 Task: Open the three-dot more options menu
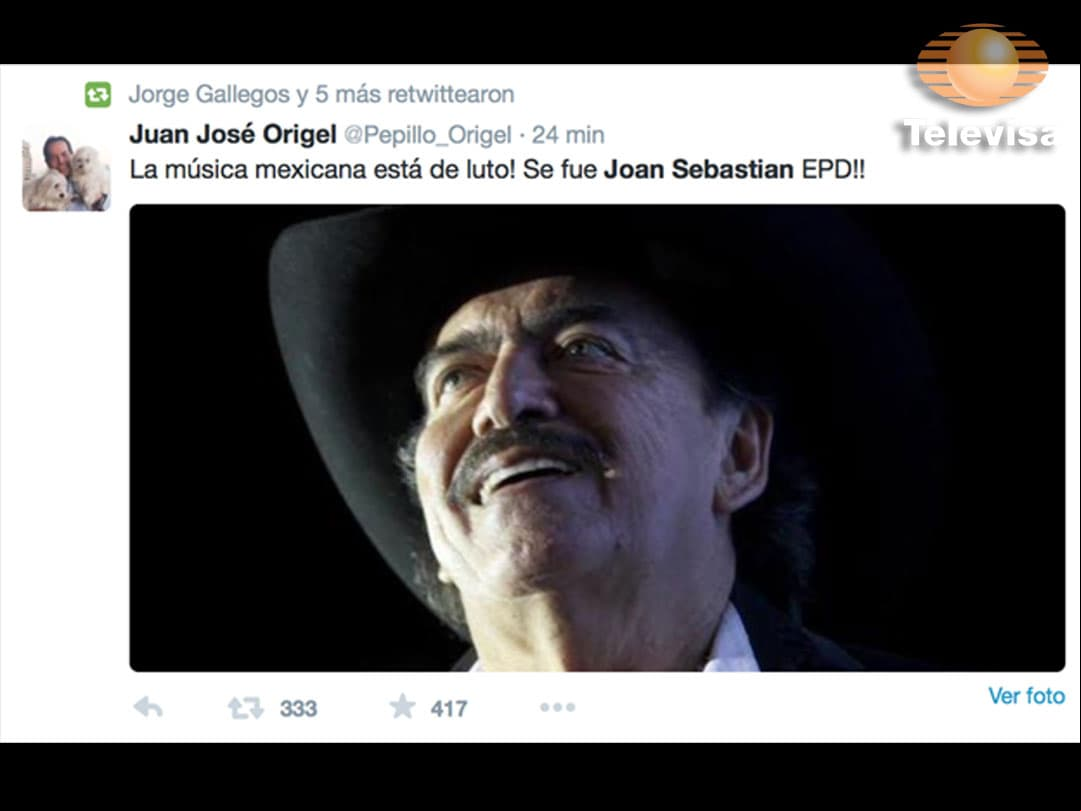558,707
